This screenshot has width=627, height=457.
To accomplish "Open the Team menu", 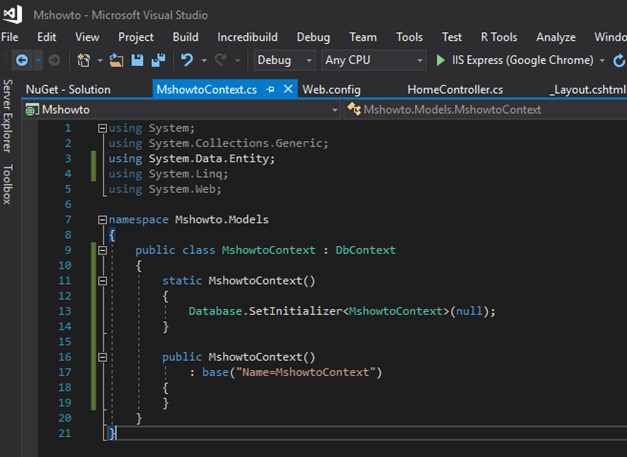I will coord(363,37).
